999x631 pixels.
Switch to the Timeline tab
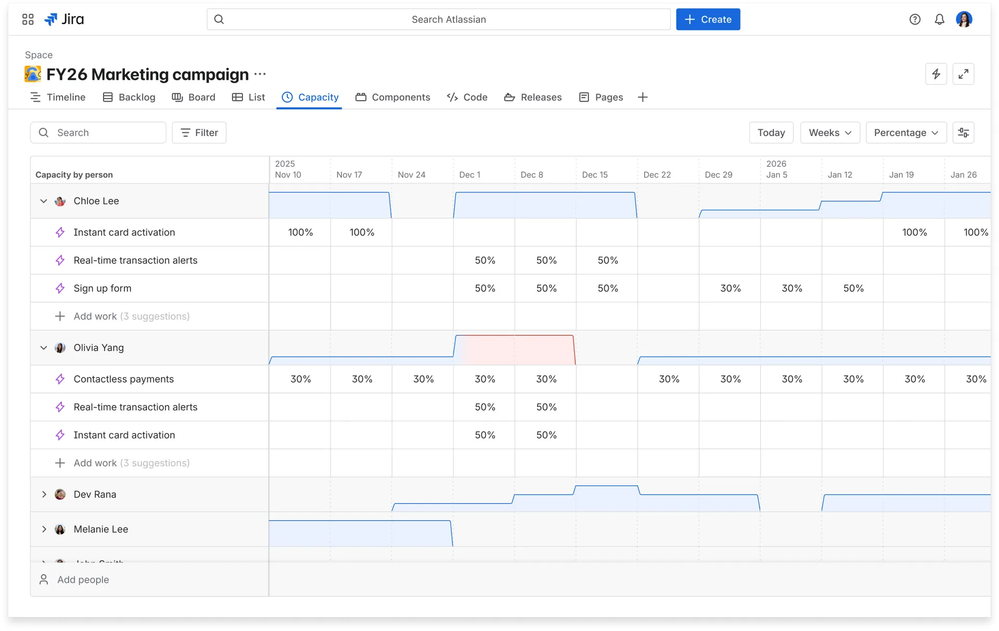pyautogui.click(x=57, y=97)
